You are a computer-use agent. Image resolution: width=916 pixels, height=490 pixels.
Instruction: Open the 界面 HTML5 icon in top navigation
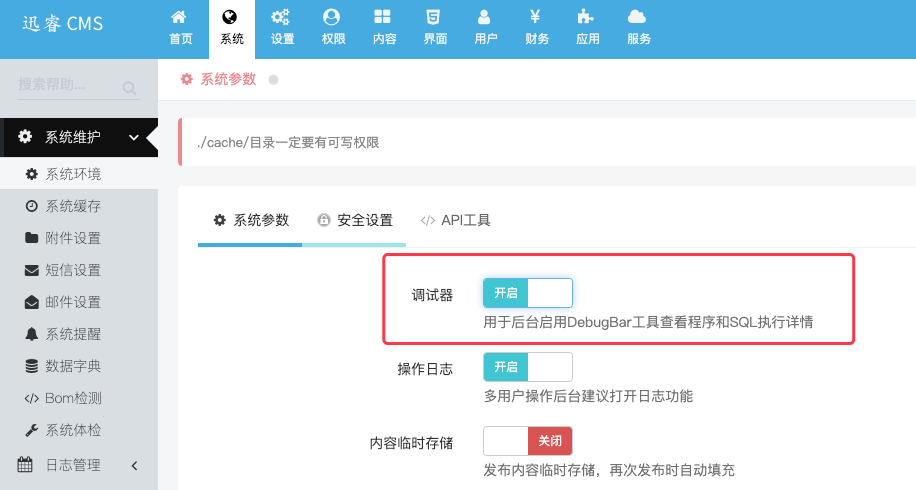click(433, 17)
